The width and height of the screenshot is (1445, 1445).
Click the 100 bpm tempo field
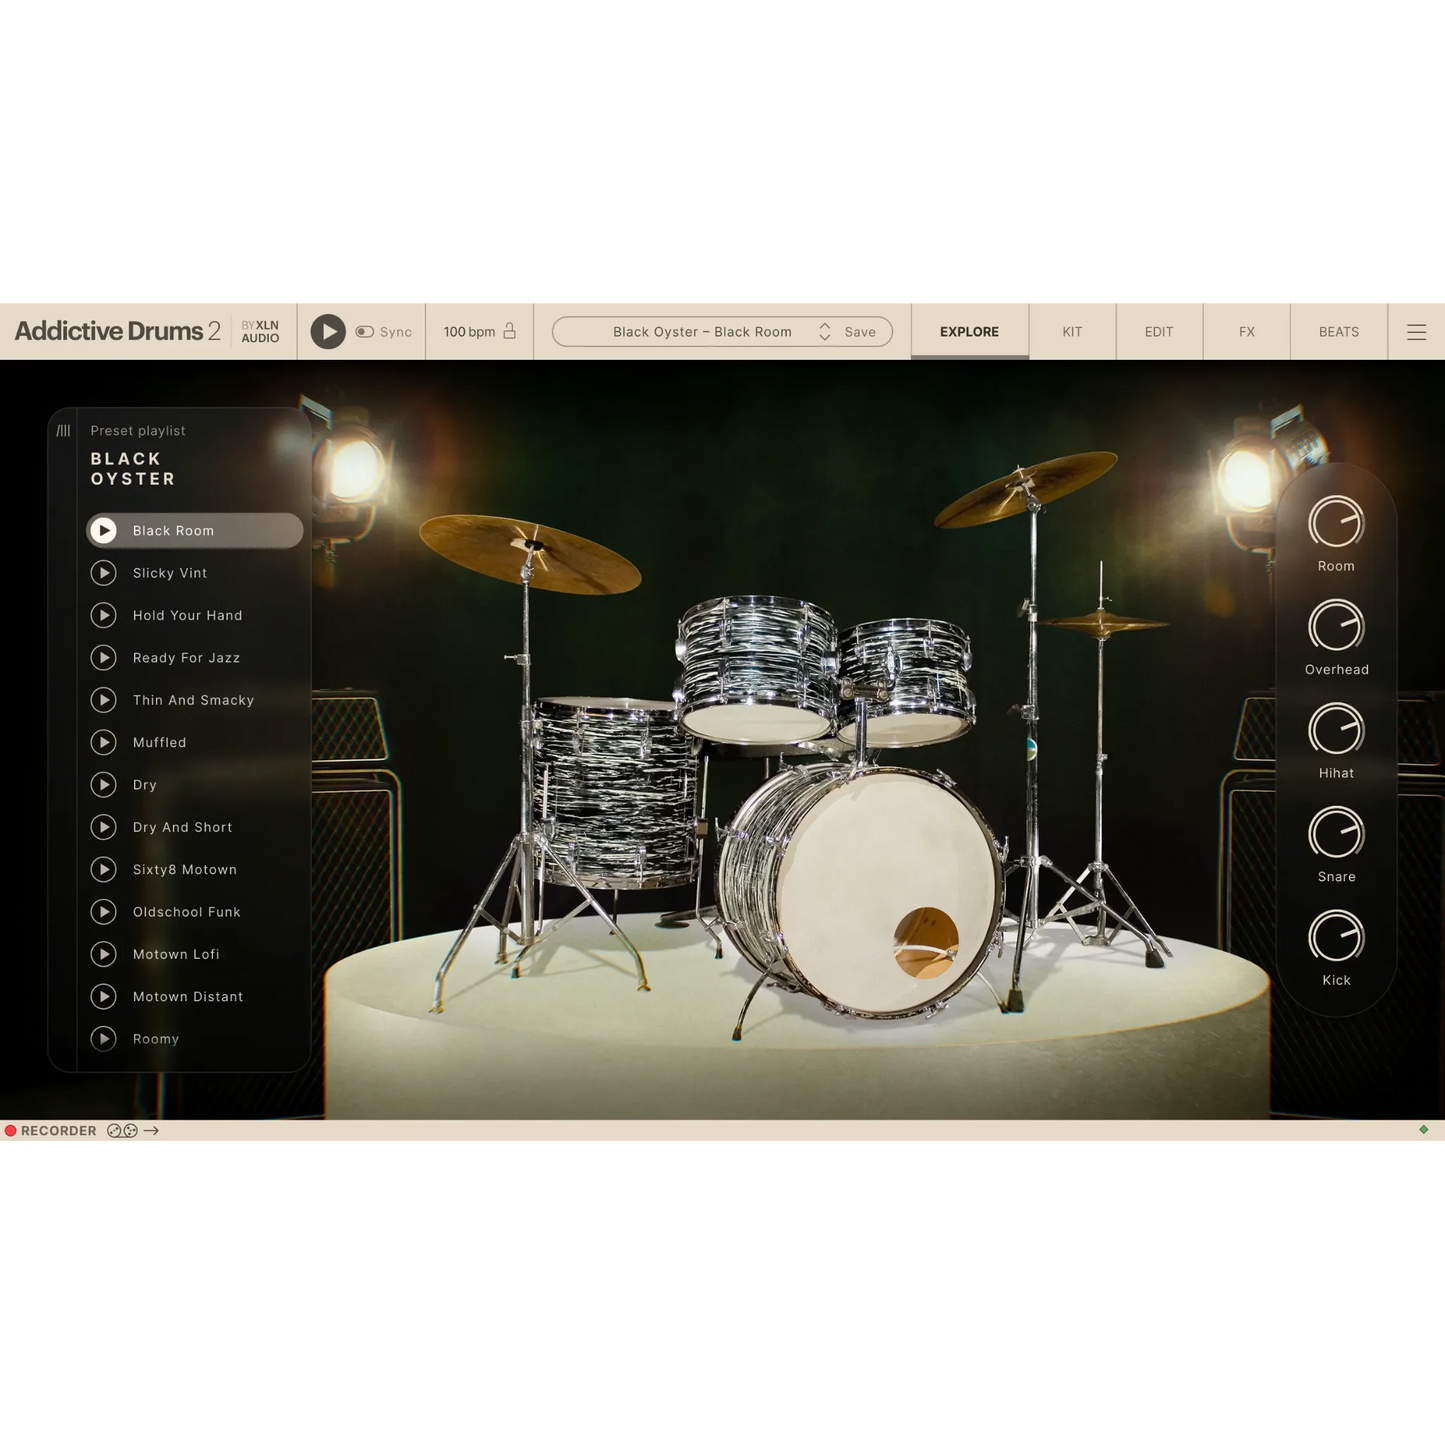tap(469, 332)
